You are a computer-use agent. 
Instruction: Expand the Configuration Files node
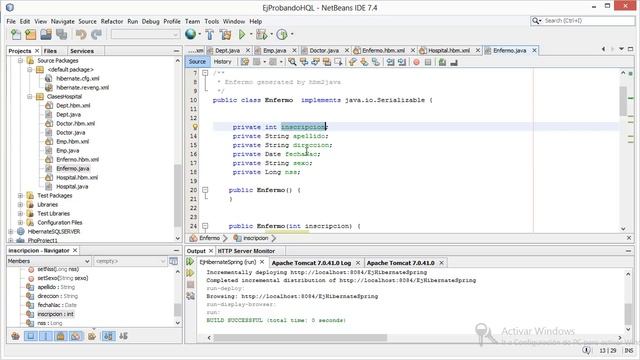pyautogui.click(x=20, y=222)
